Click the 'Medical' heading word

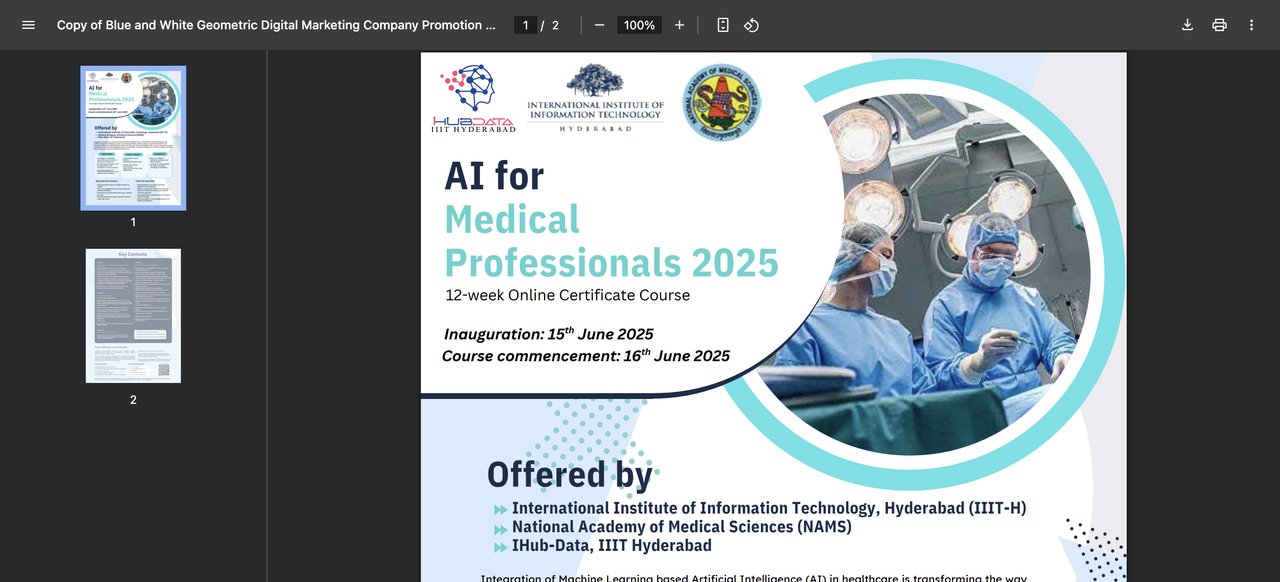512,219
